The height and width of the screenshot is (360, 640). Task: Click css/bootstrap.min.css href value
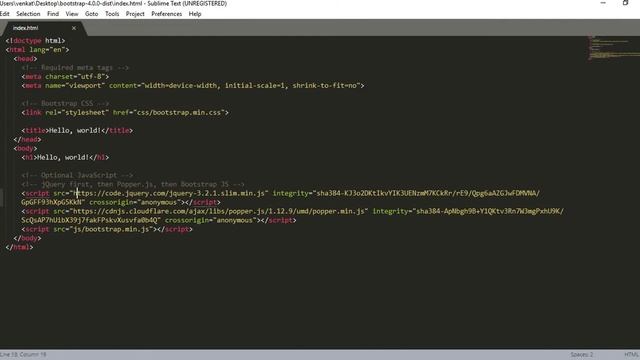click(179, 113)
